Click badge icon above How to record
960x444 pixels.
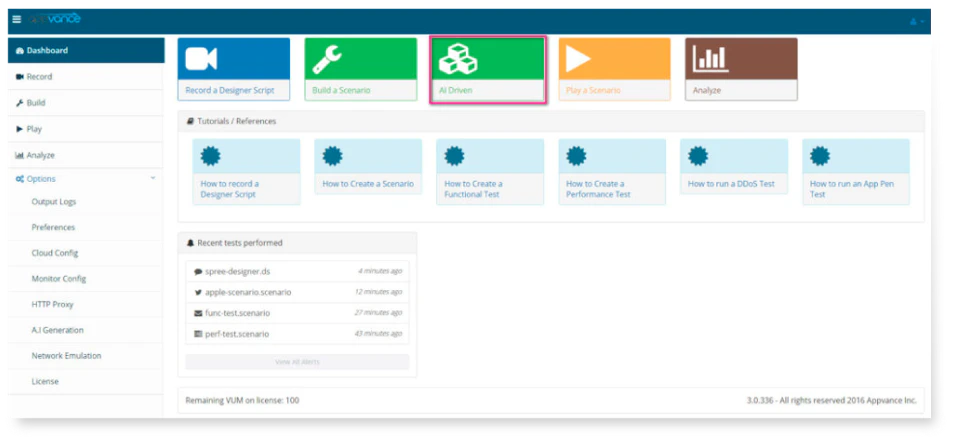[x=211, y=156]
